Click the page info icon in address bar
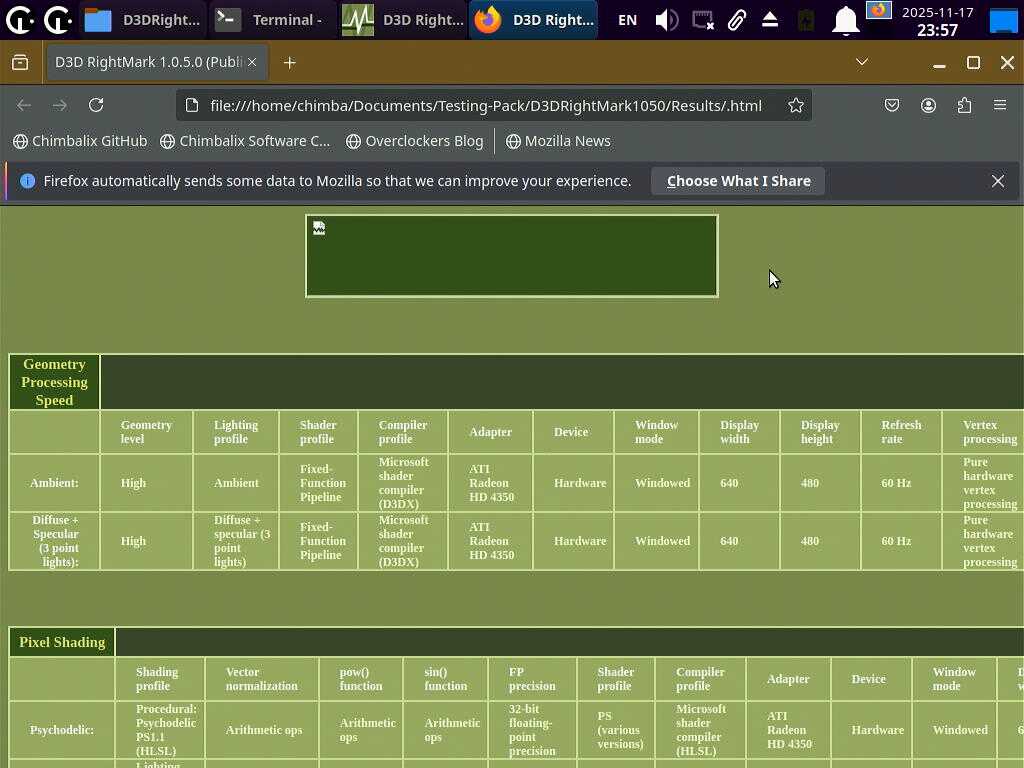 pyautogui.click(x=192, y=106)
